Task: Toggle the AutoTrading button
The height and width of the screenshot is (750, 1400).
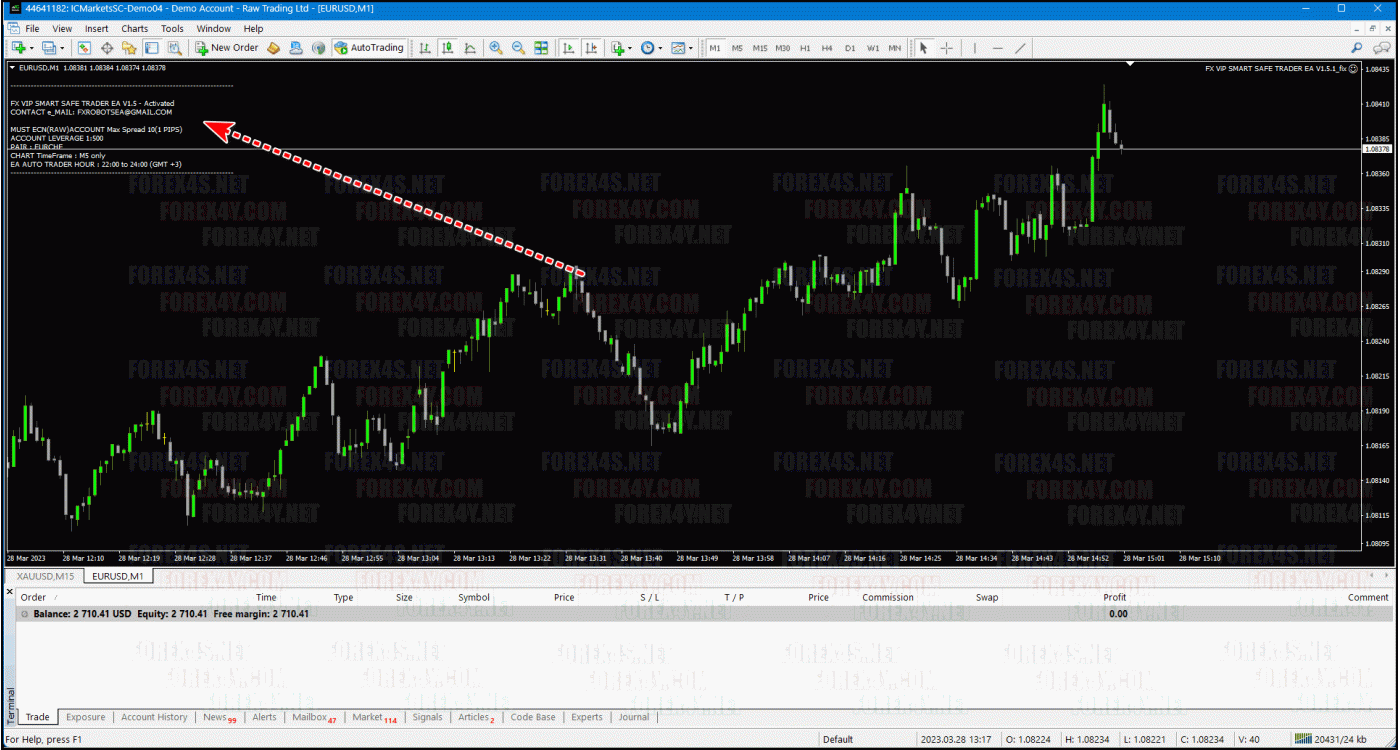Action: [x=369, y=48]
